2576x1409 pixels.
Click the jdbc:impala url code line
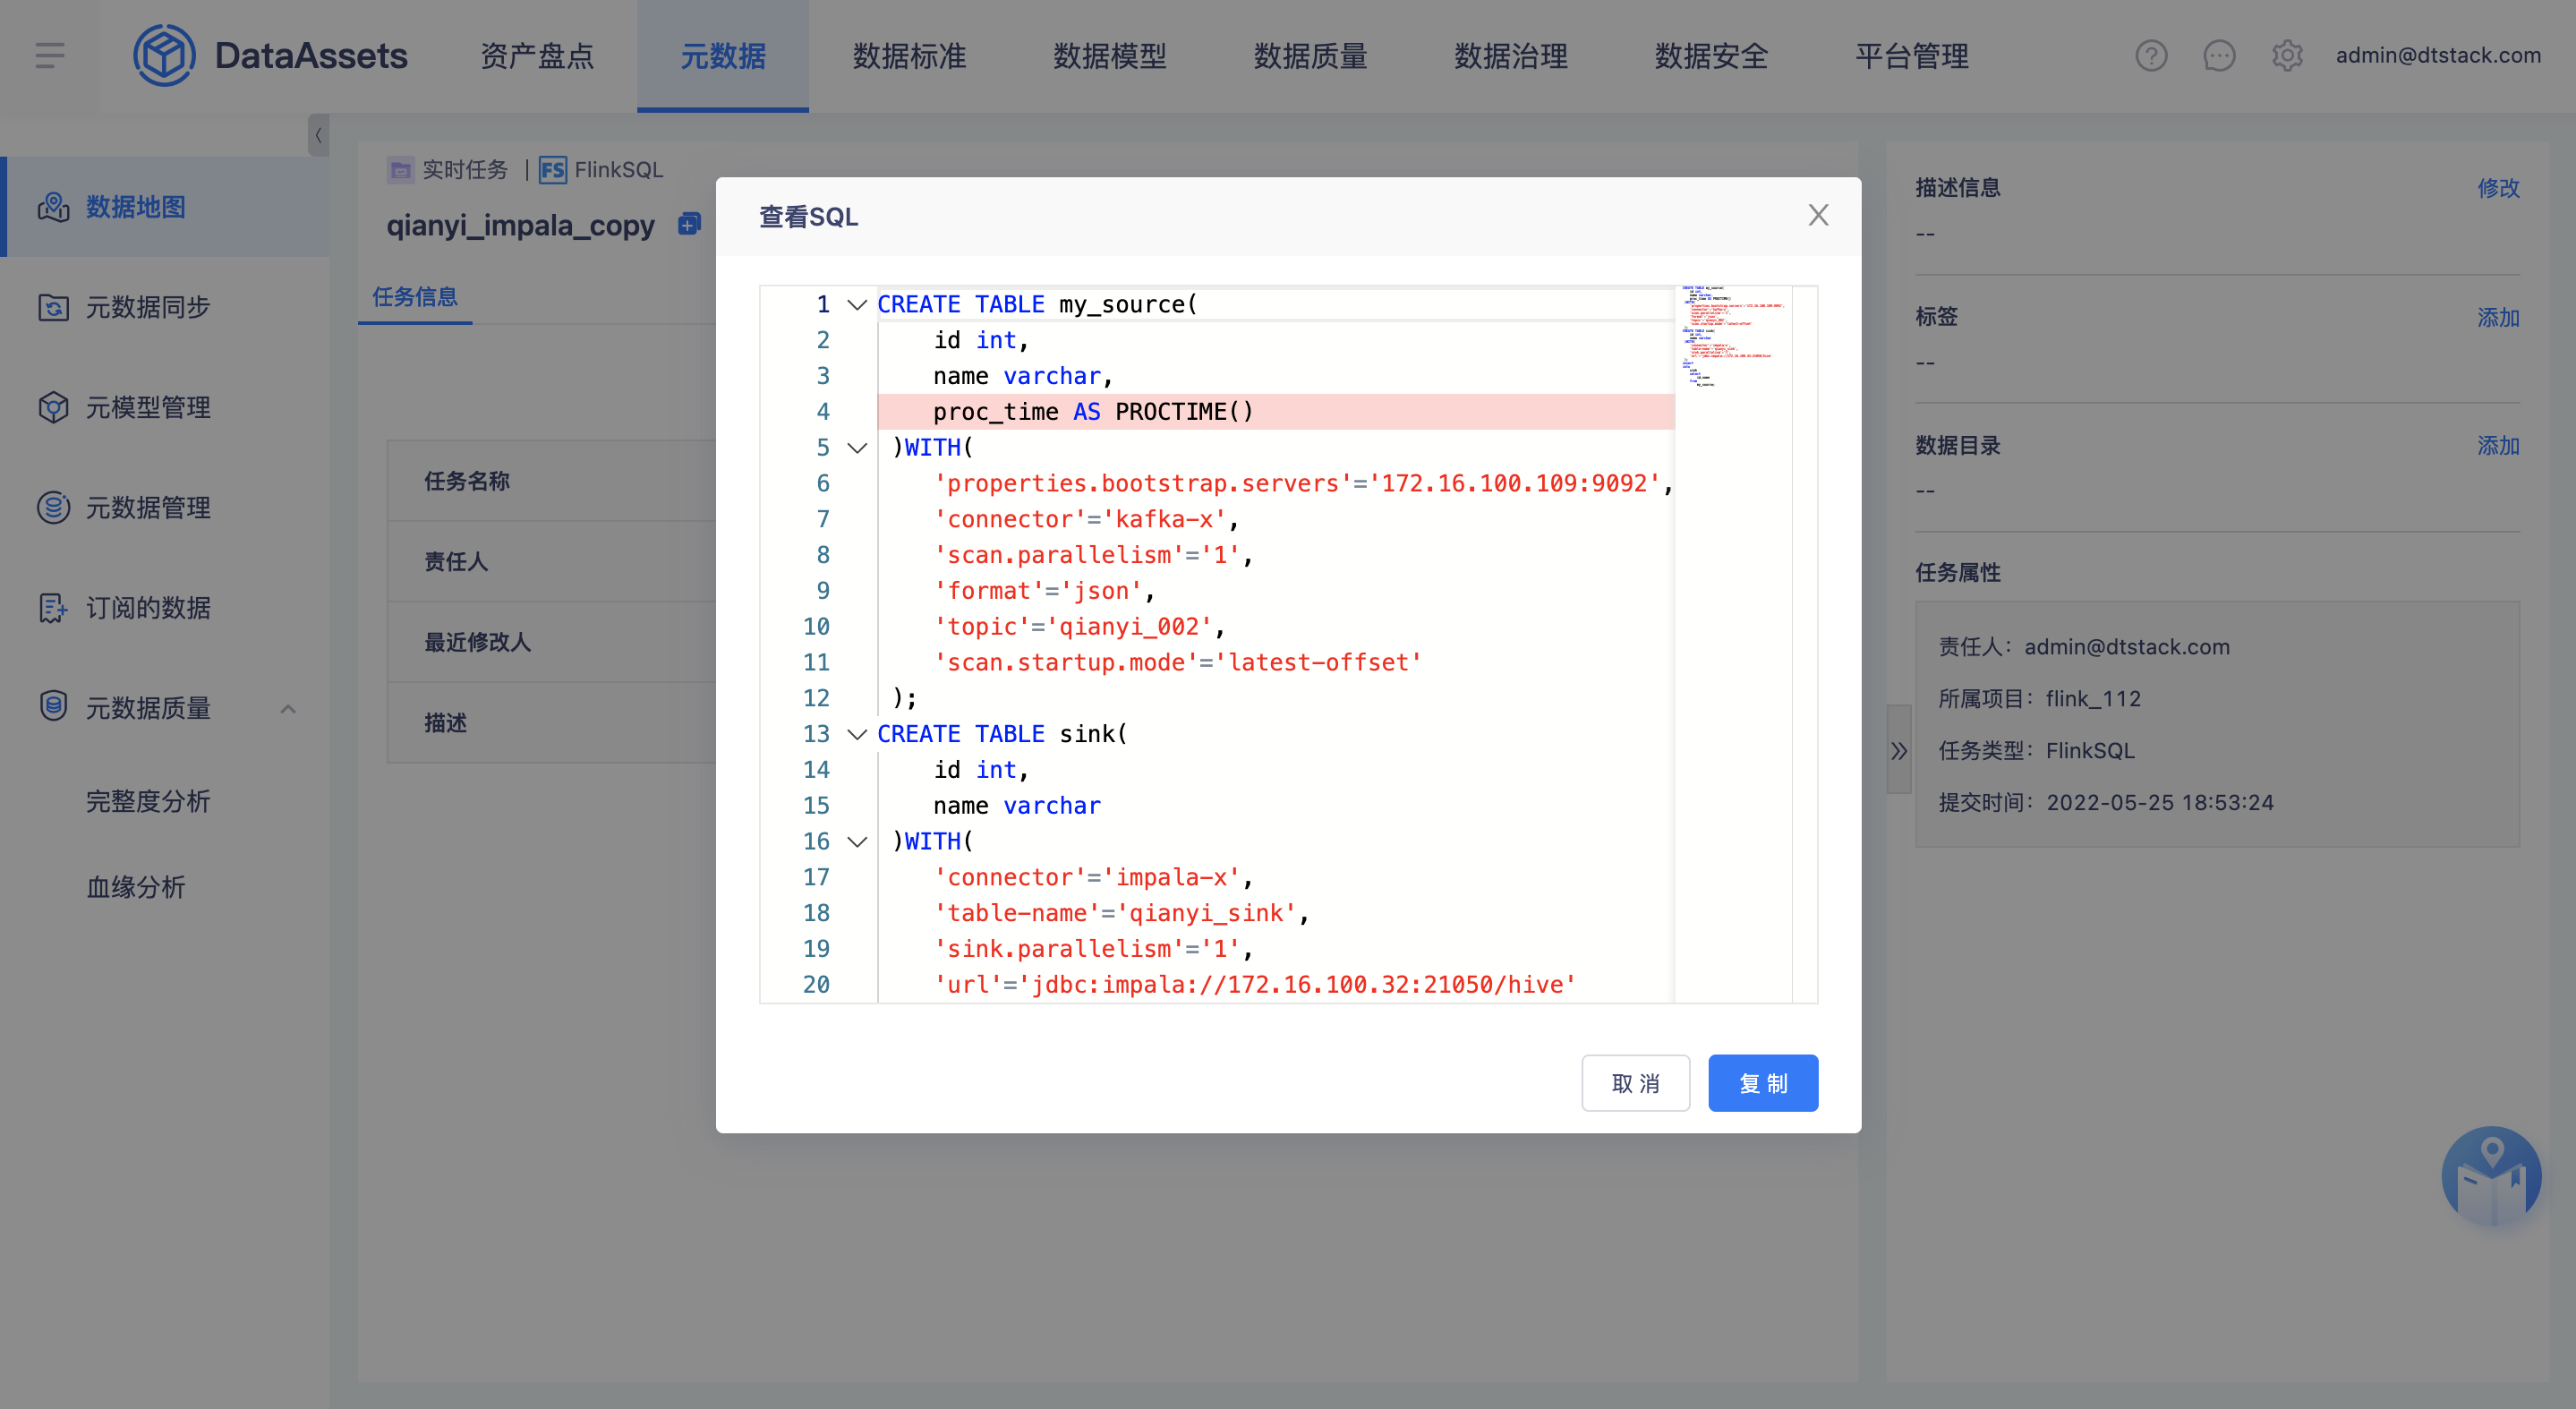pyautogui.click(x=1254, y=985)
